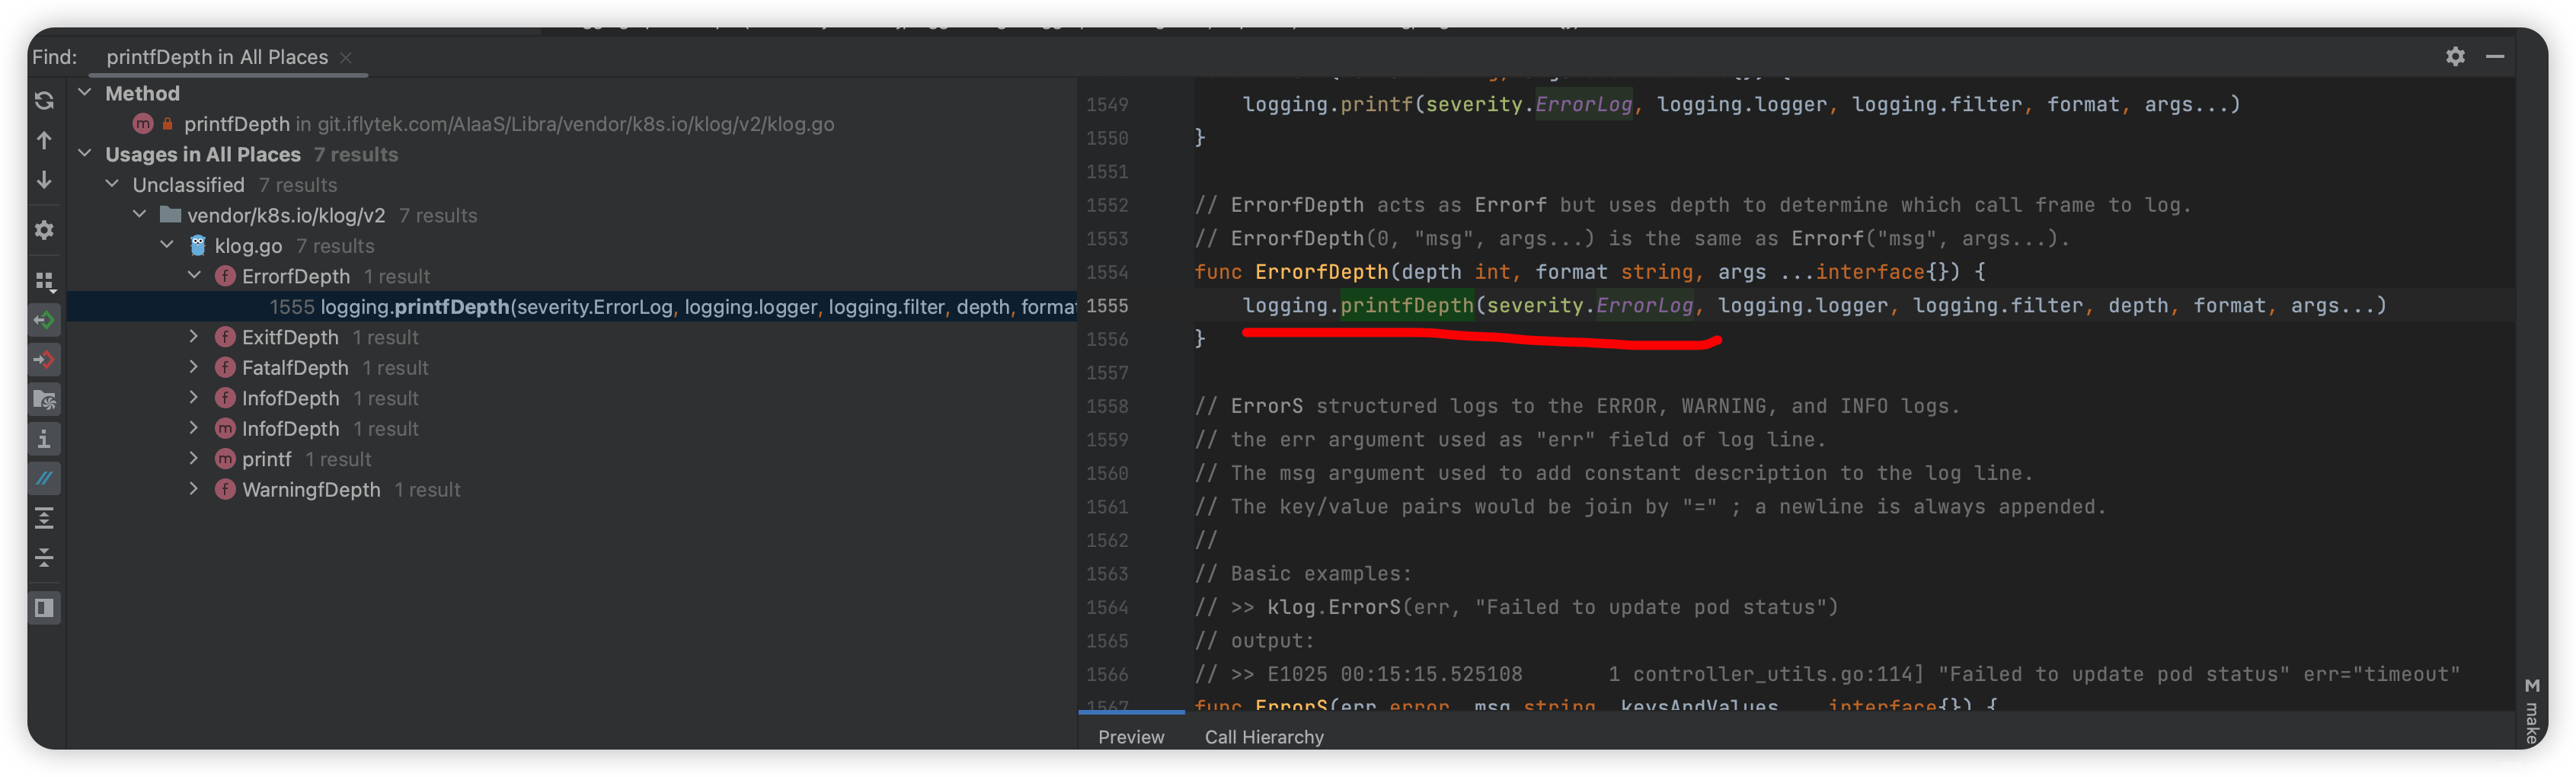The image size is (2576, 777).
Task: Select 'printfDepth in All Places' tab
Action: click(217, 57)
